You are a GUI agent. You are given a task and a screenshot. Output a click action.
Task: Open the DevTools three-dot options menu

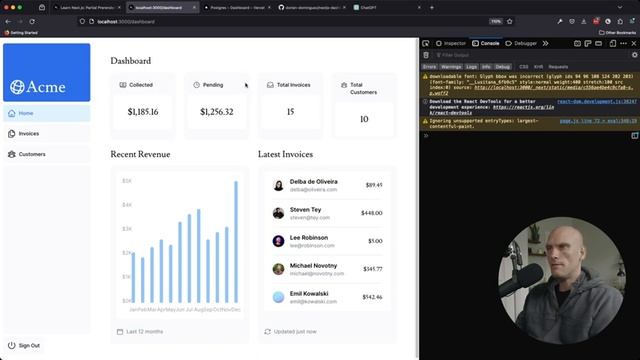(x=623, y=43)
